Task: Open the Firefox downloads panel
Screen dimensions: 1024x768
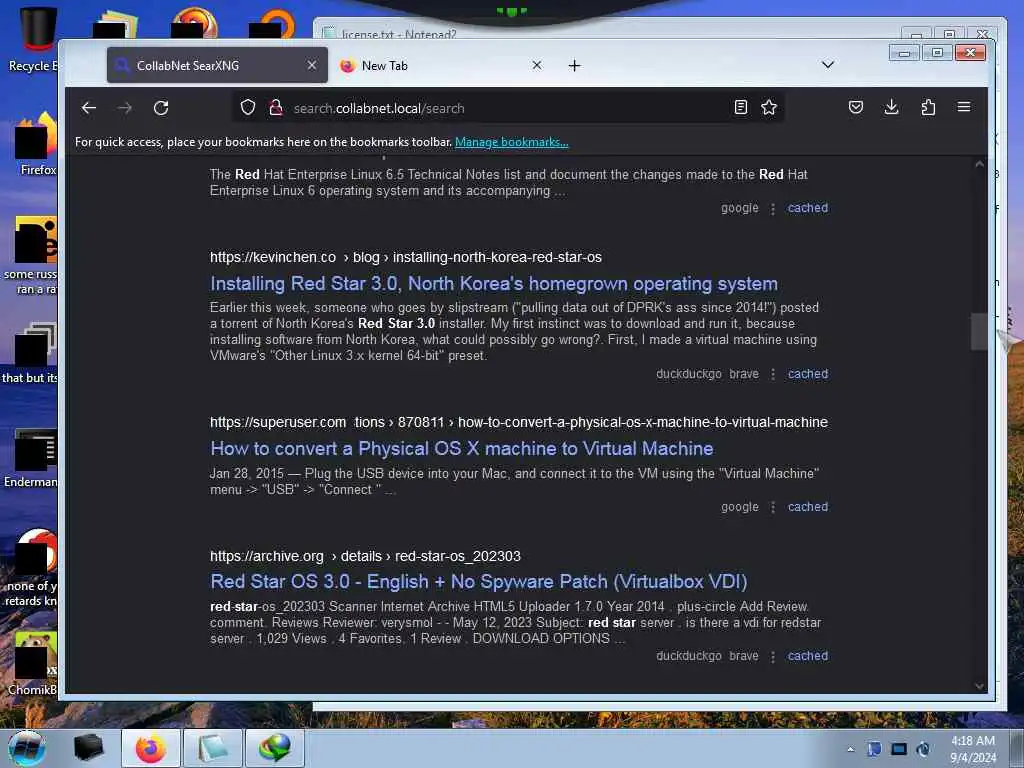Action: coord(891,107)
